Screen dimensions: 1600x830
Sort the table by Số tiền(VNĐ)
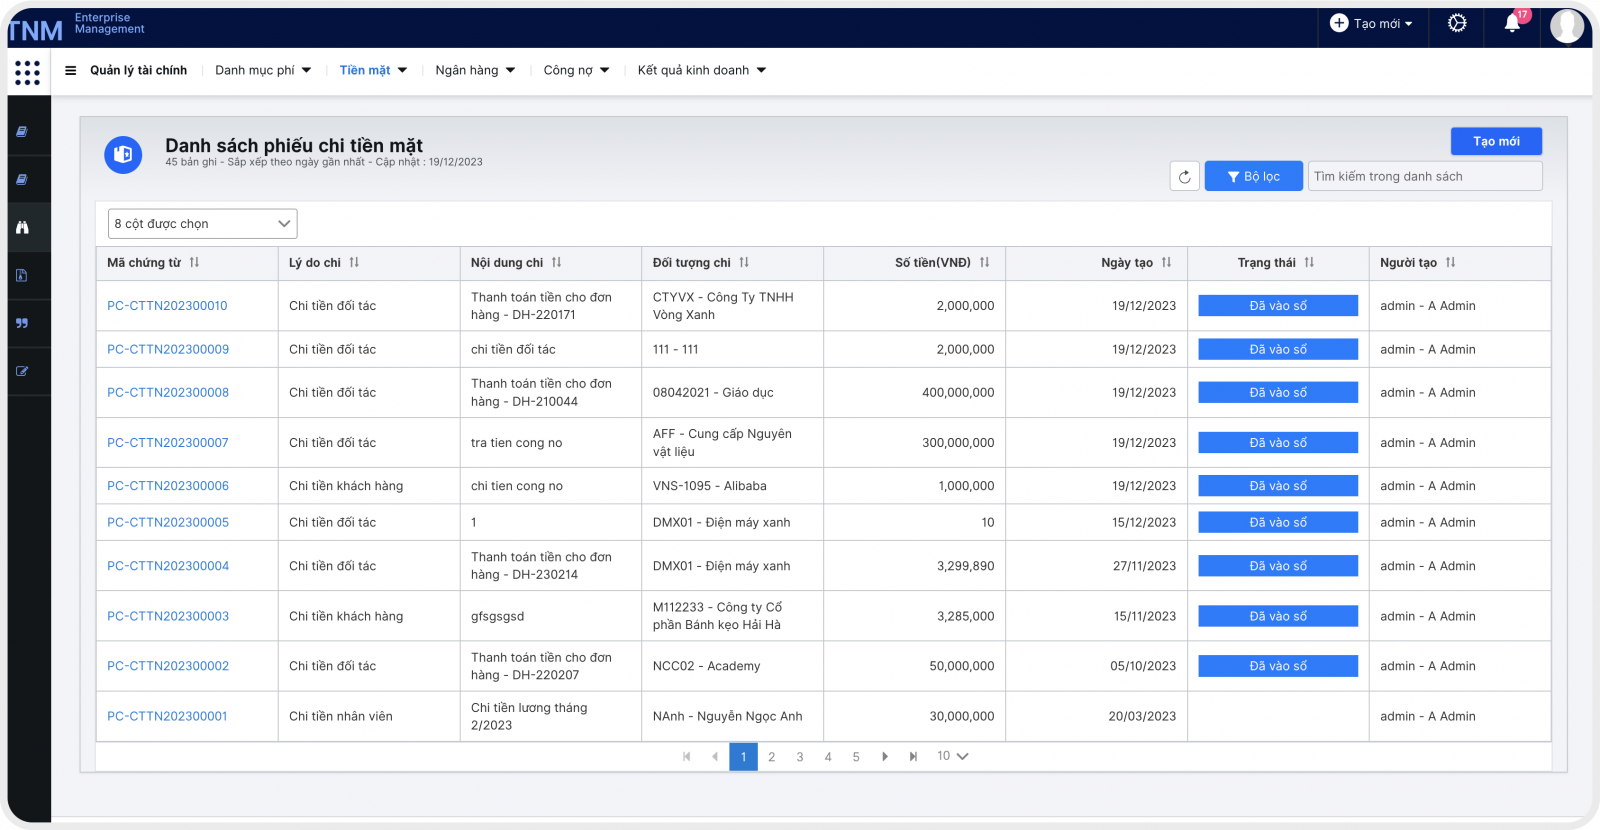tap(984, 263)
